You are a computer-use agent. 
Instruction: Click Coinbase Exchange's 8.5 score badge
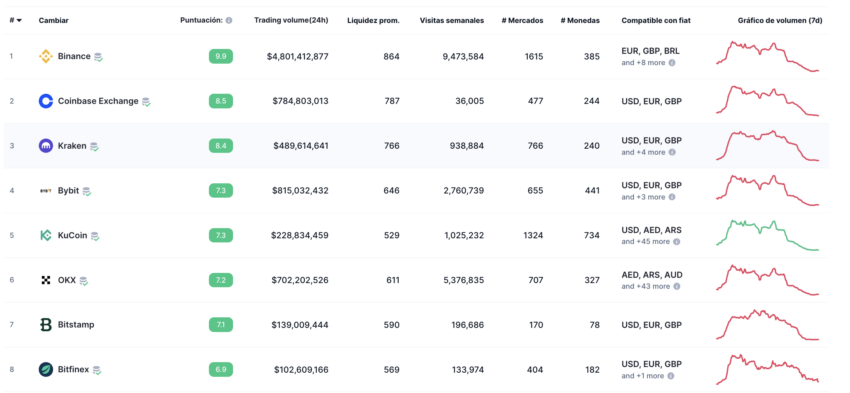click(221, 101)
